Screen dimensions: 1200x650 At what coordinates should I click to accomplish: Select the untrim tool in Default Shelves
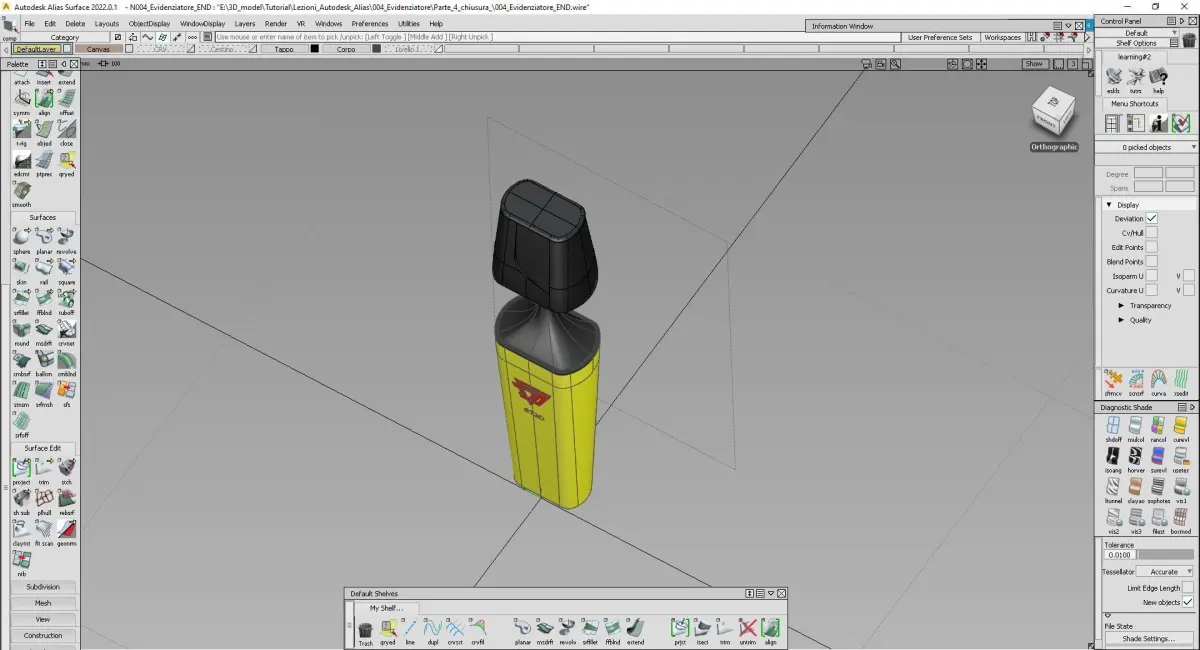pyautogui.click(x=747, y=630)
